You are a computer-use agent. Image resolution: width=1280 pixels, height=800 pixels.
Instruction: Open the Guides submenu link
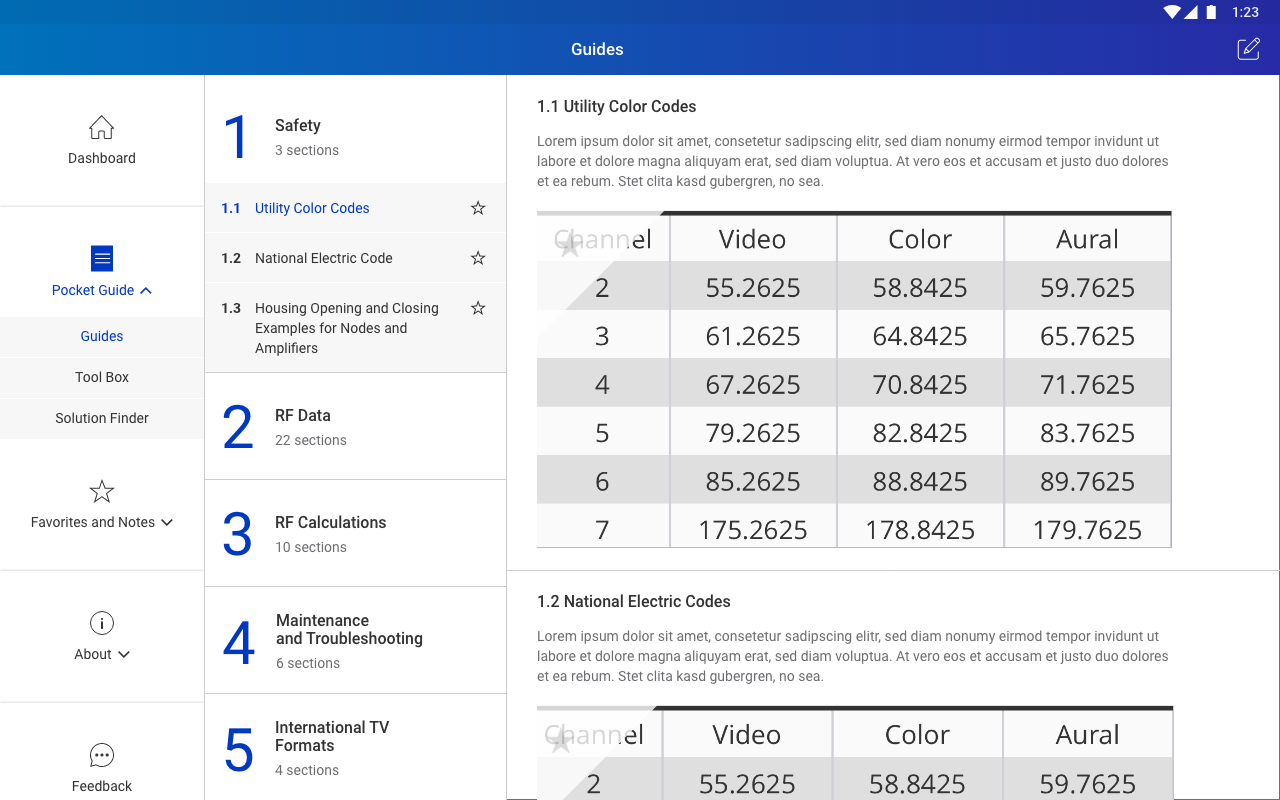(102, 336)
